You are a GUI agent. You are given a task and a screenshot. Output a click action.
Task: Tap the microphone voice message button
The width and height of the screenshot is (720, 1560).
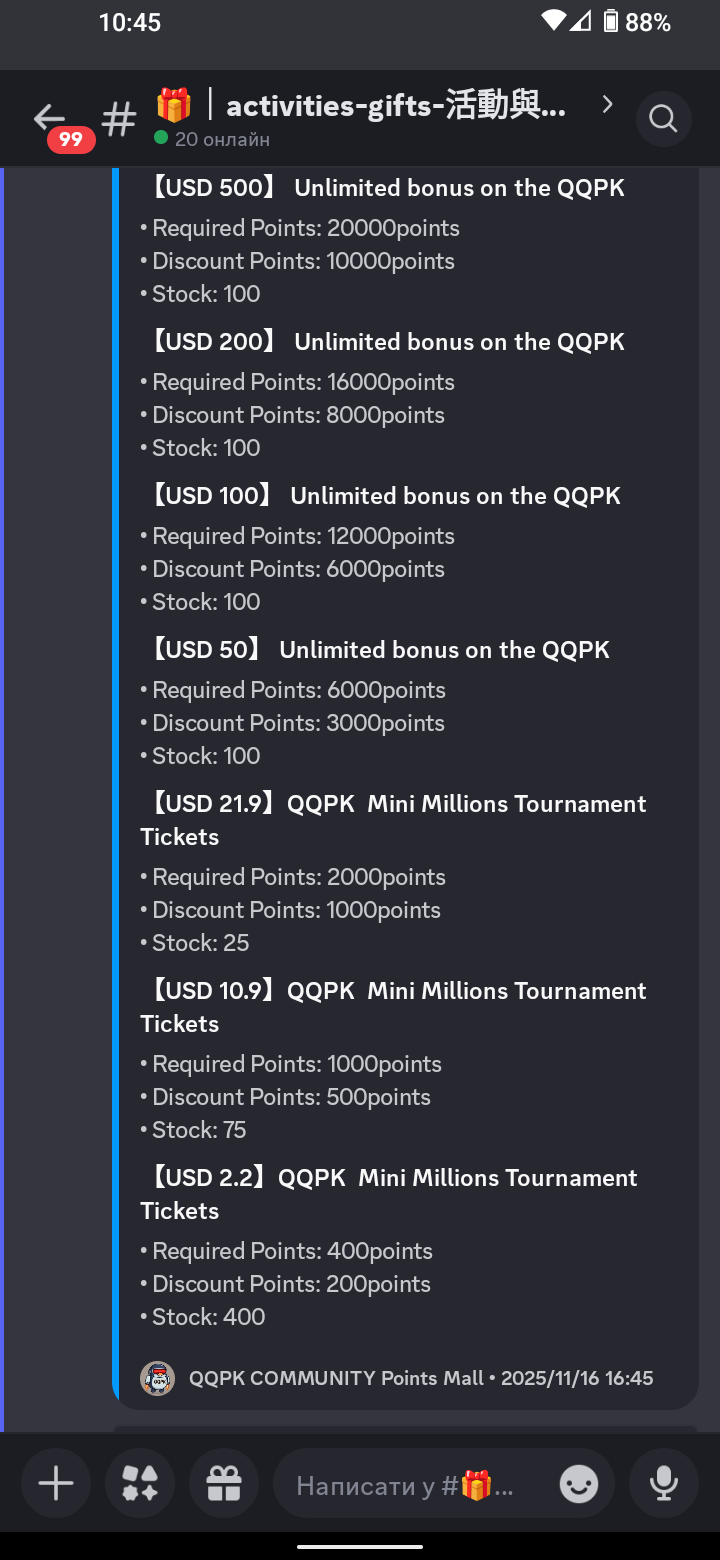point(664,1484)
